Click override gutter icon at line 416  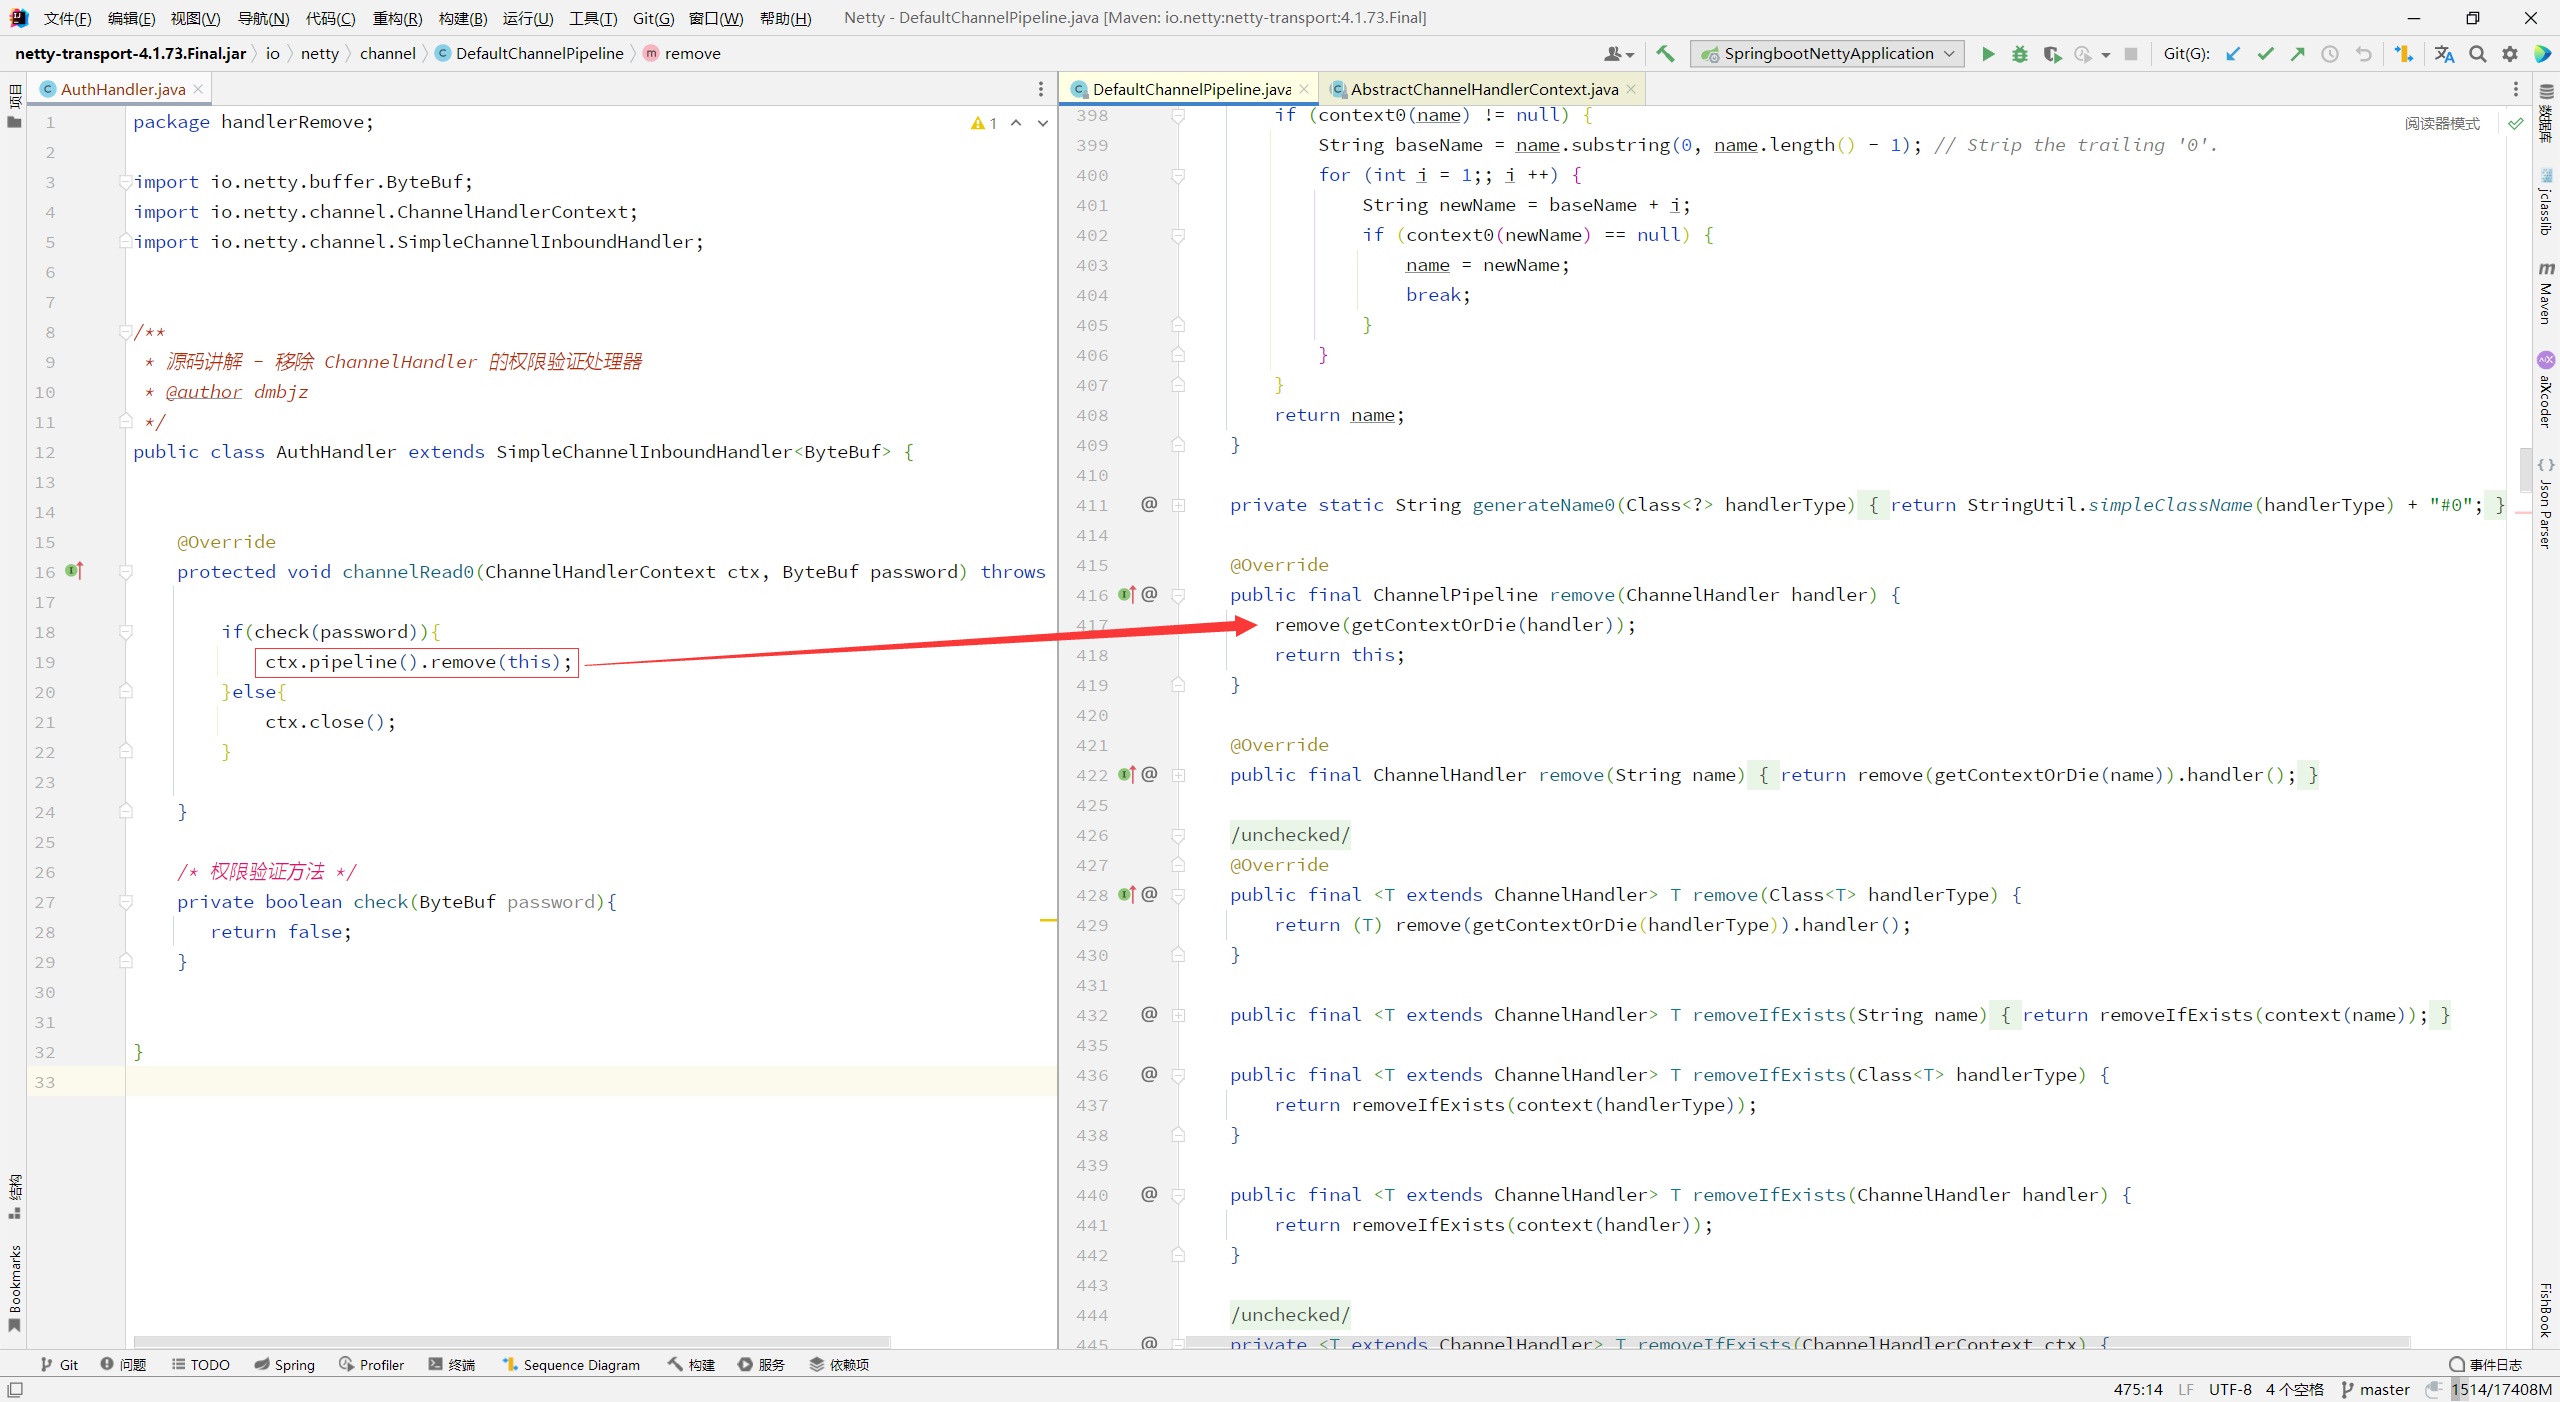point(1127,595)
